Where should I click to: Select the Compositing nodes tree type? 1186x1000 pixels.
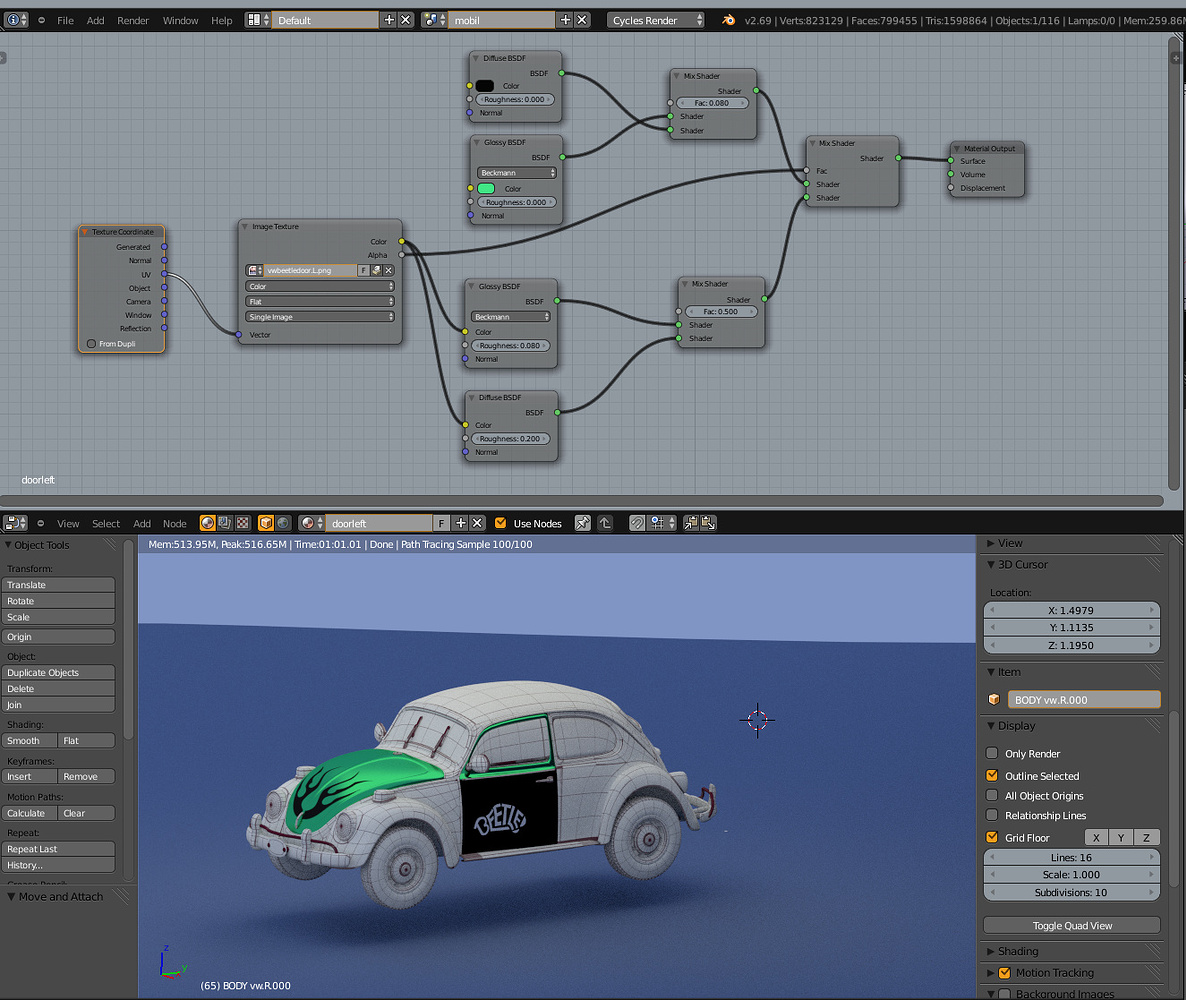(x=225, y=523)
